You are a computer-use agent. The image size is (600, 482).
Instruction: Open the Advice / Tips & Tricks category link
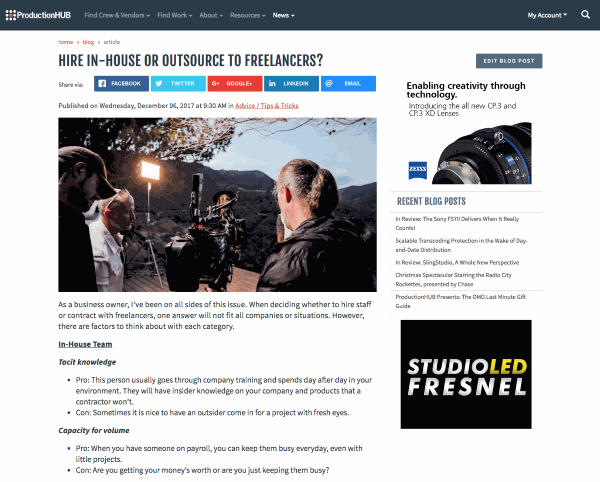coord(267,106)
